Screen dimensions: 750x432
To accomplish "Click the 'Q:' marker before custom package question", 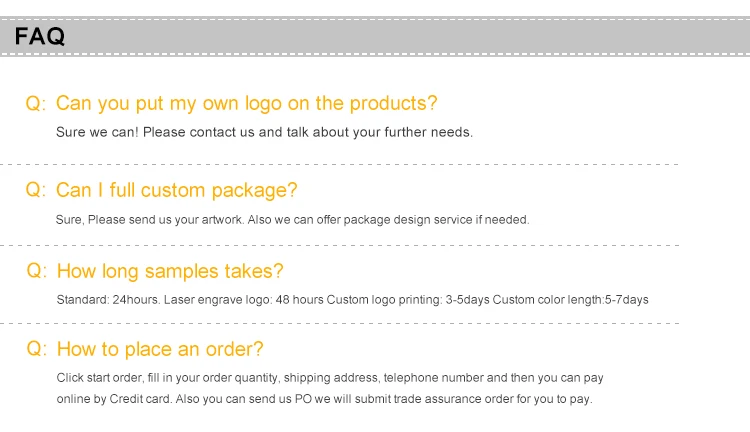I will point(36,190).
